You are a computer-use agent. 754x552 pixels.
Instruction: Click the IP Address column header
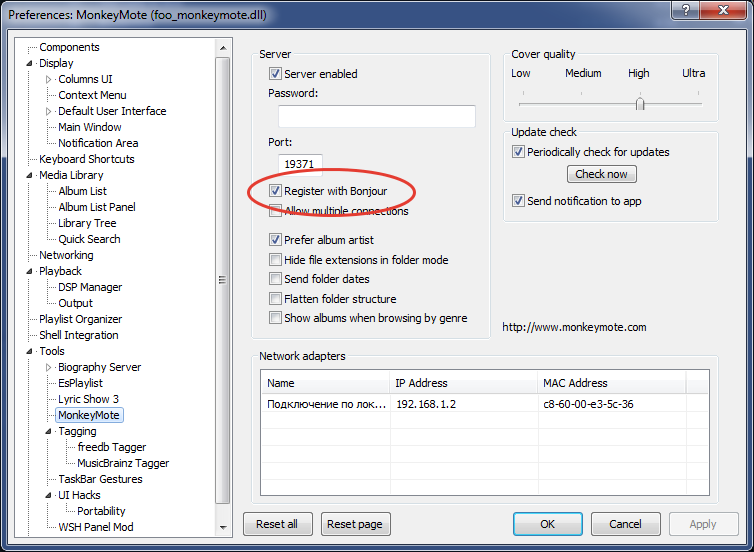click(463, 383)
